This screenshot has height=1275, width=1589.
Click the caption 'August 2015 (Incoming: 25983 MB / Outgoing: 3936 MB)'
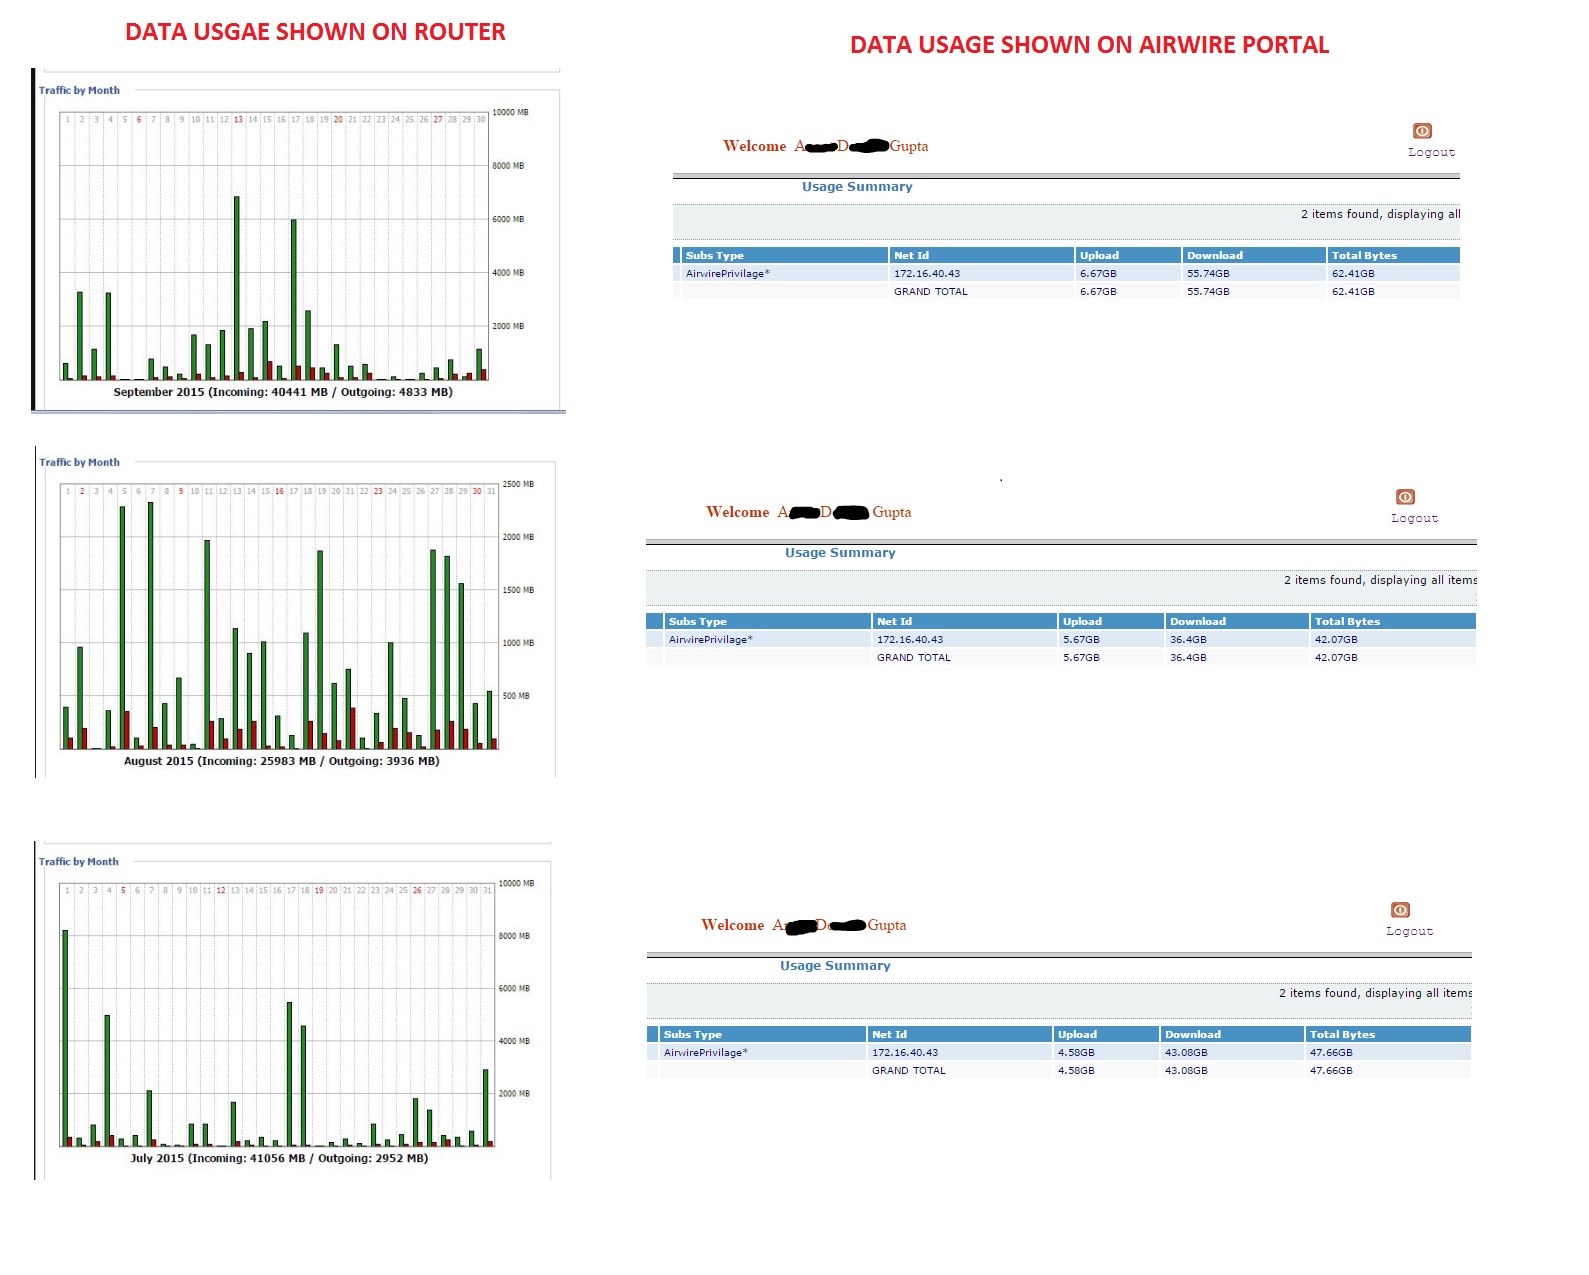pyautogui.click(x=282, y=761)
